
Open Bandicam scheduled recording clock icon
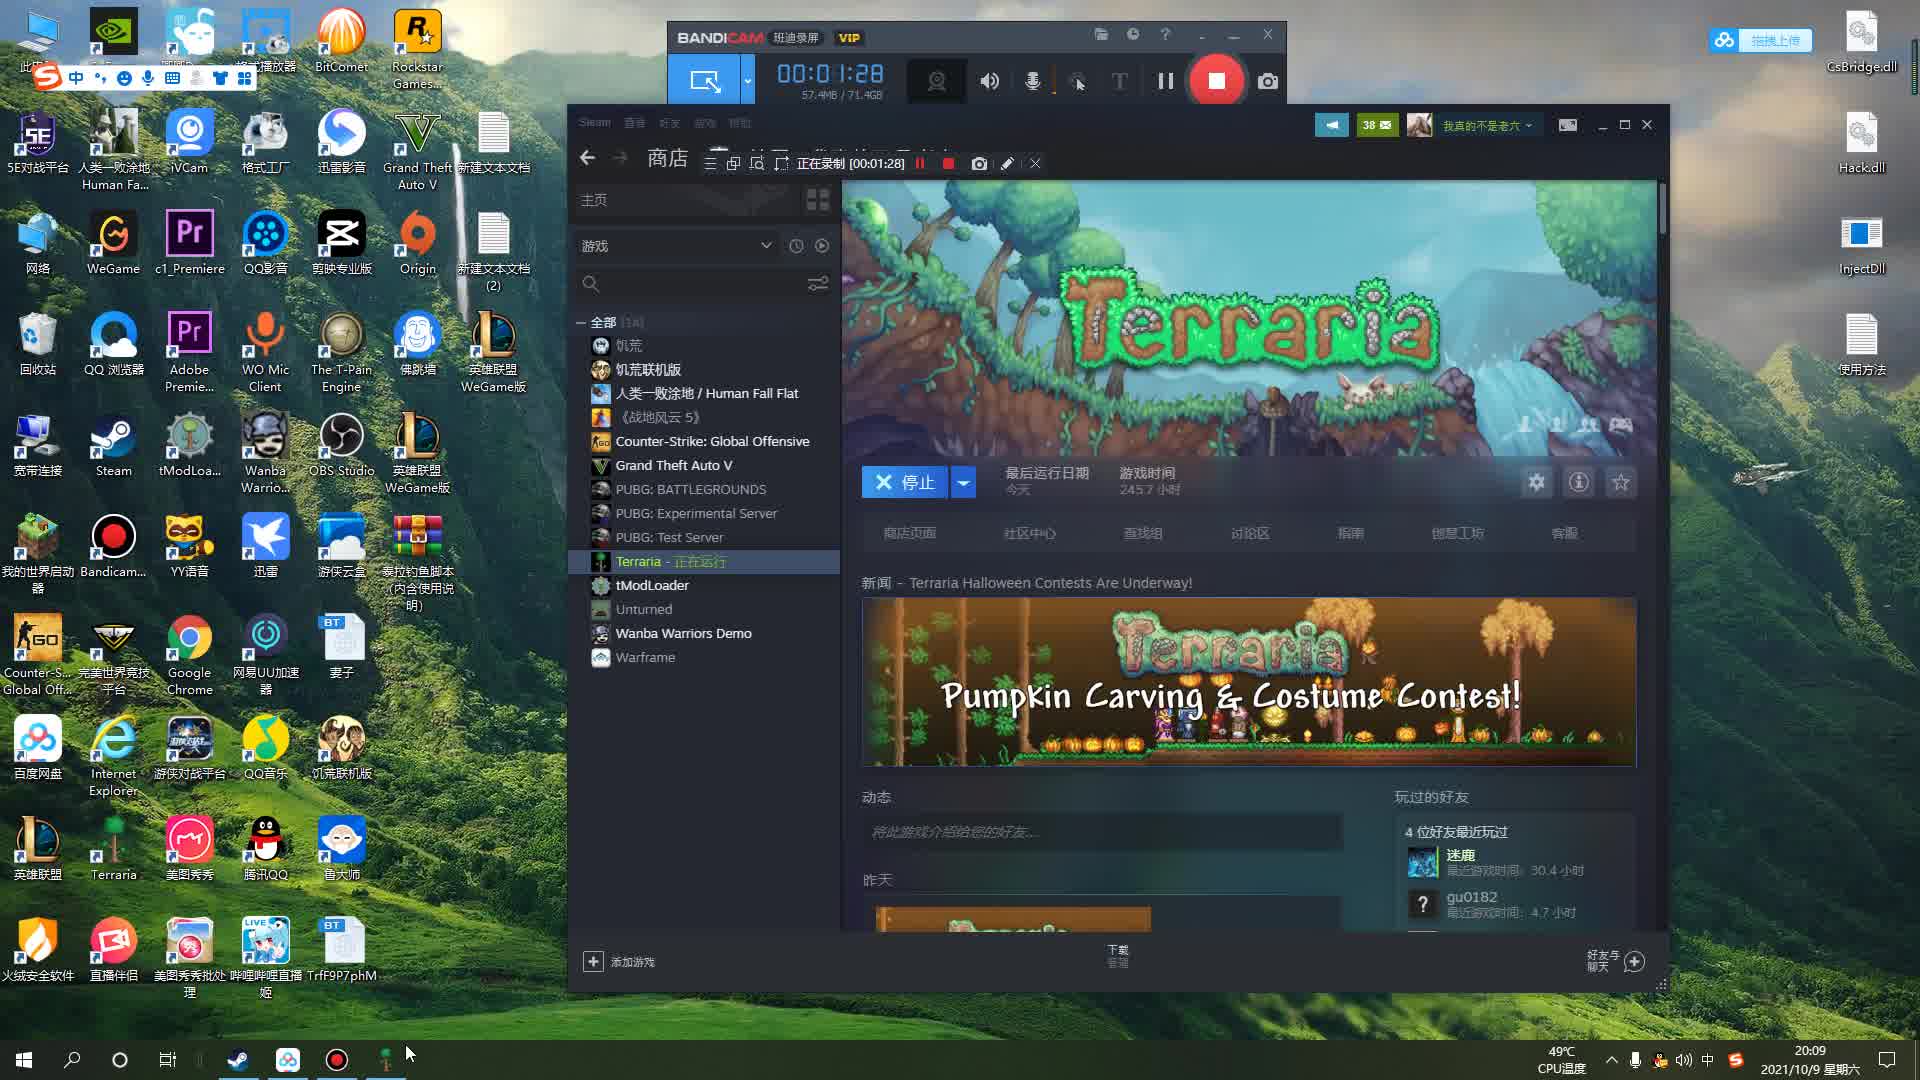click(1133, 34)
